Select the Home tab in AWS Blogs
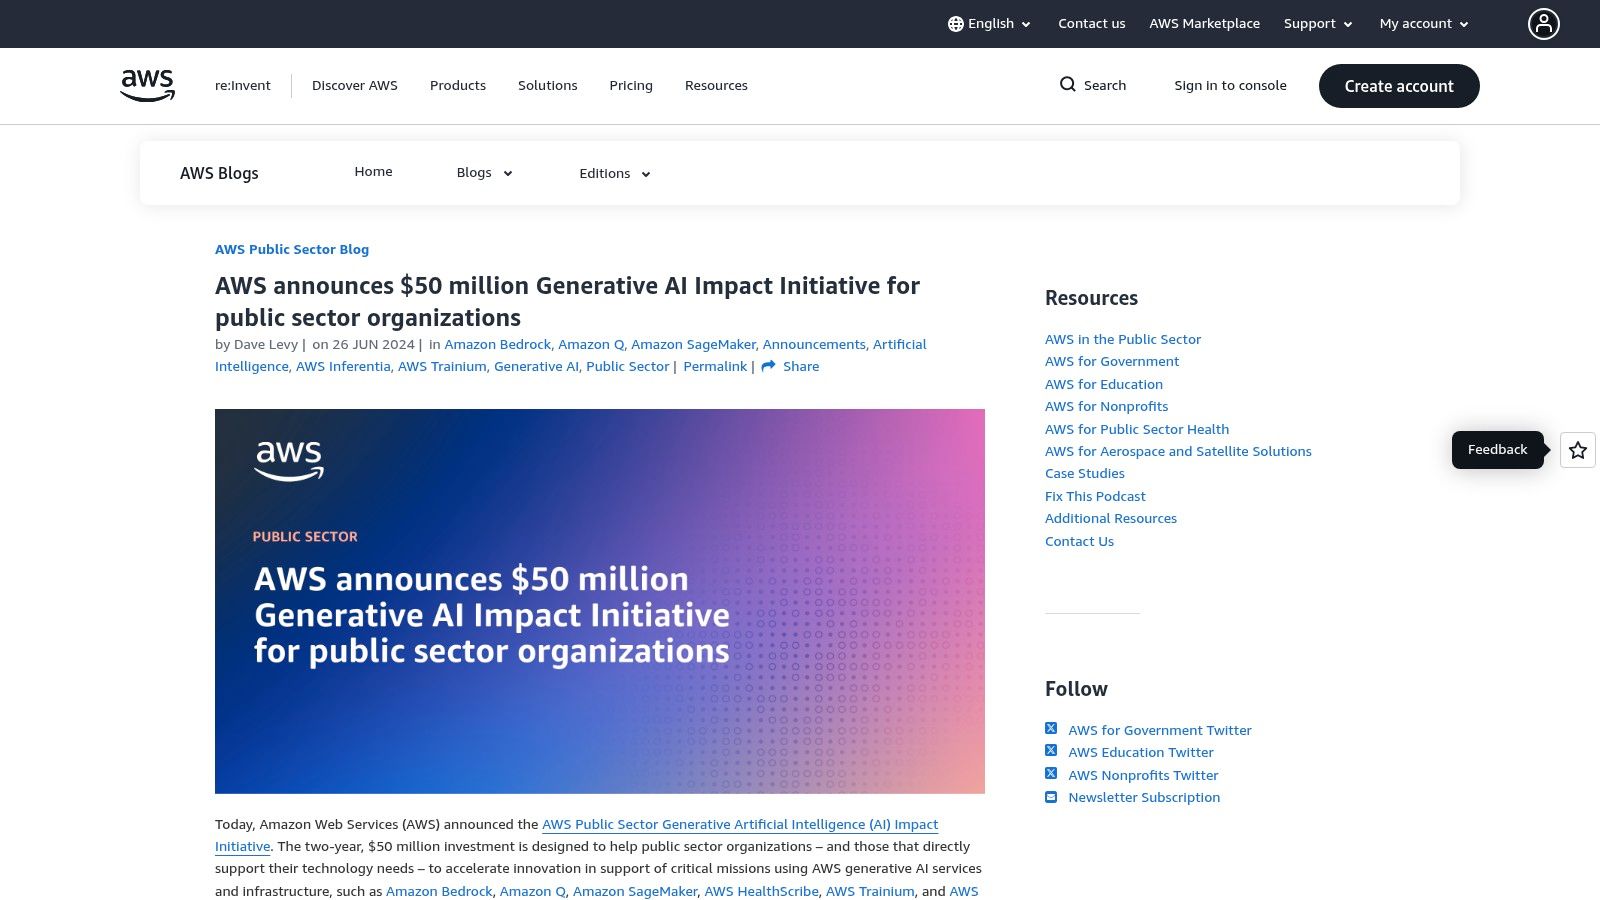The width and height of the screenshot is (1600, 900). coord(373,171)
